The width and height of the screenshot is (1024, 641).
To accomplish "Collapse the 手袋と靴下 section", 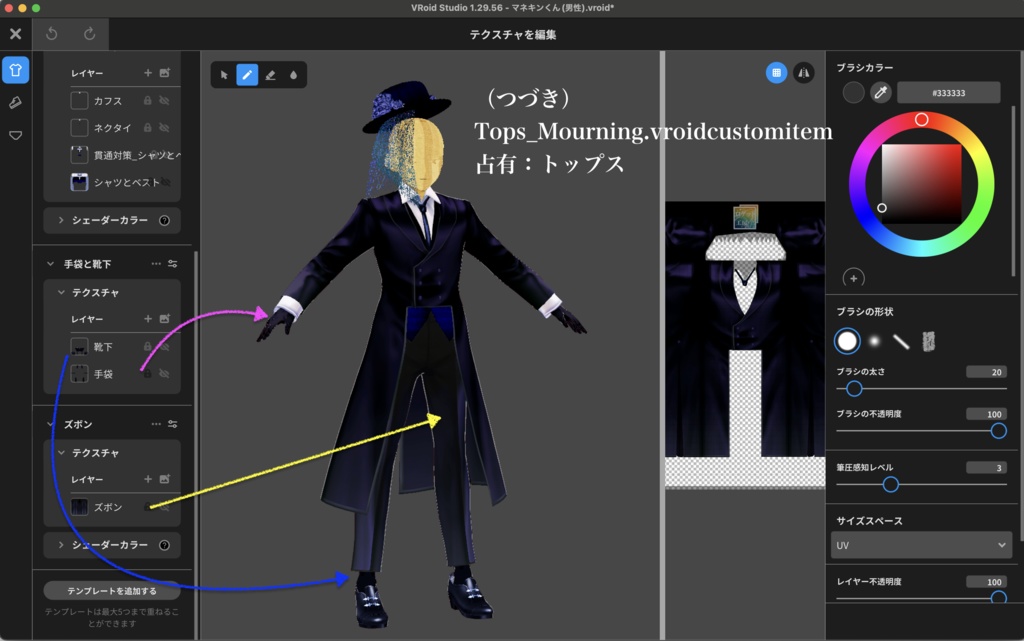I will (x=50, y=264).
